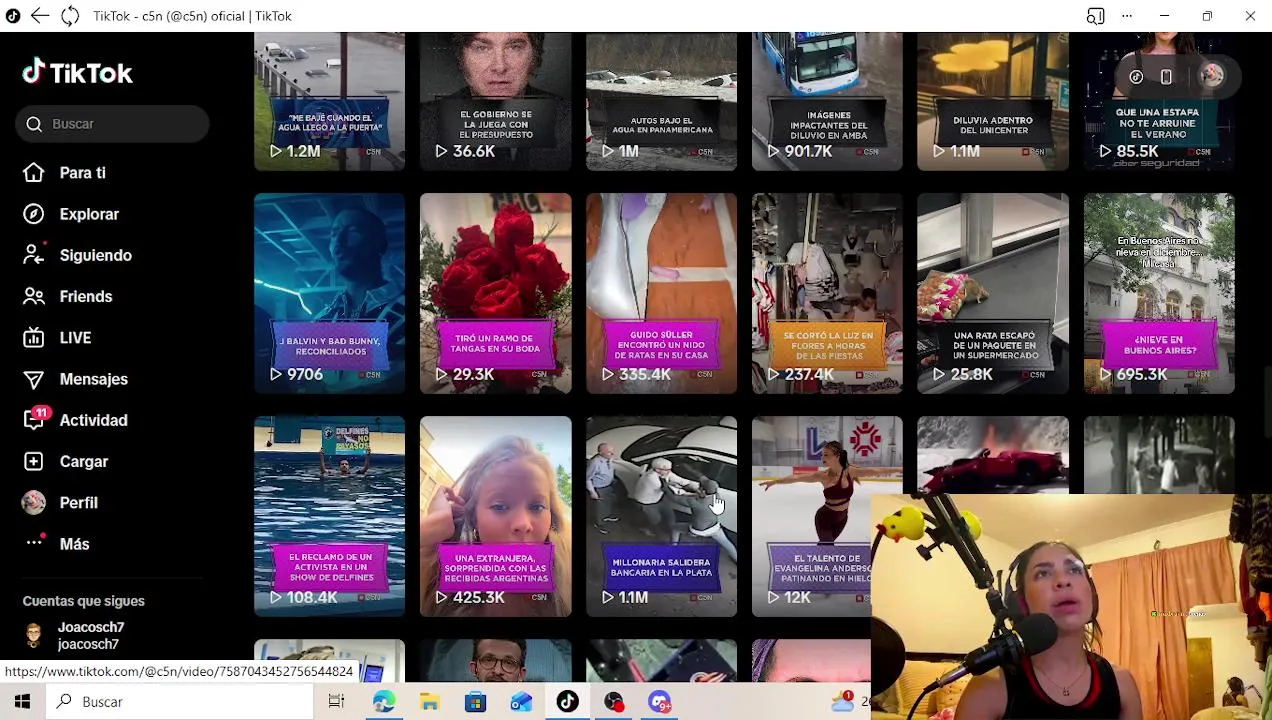This screenshot has width=1272, height=720.
Task: Play video 'Diluvia adentro del Unicenter'
Action: (993, 101)
